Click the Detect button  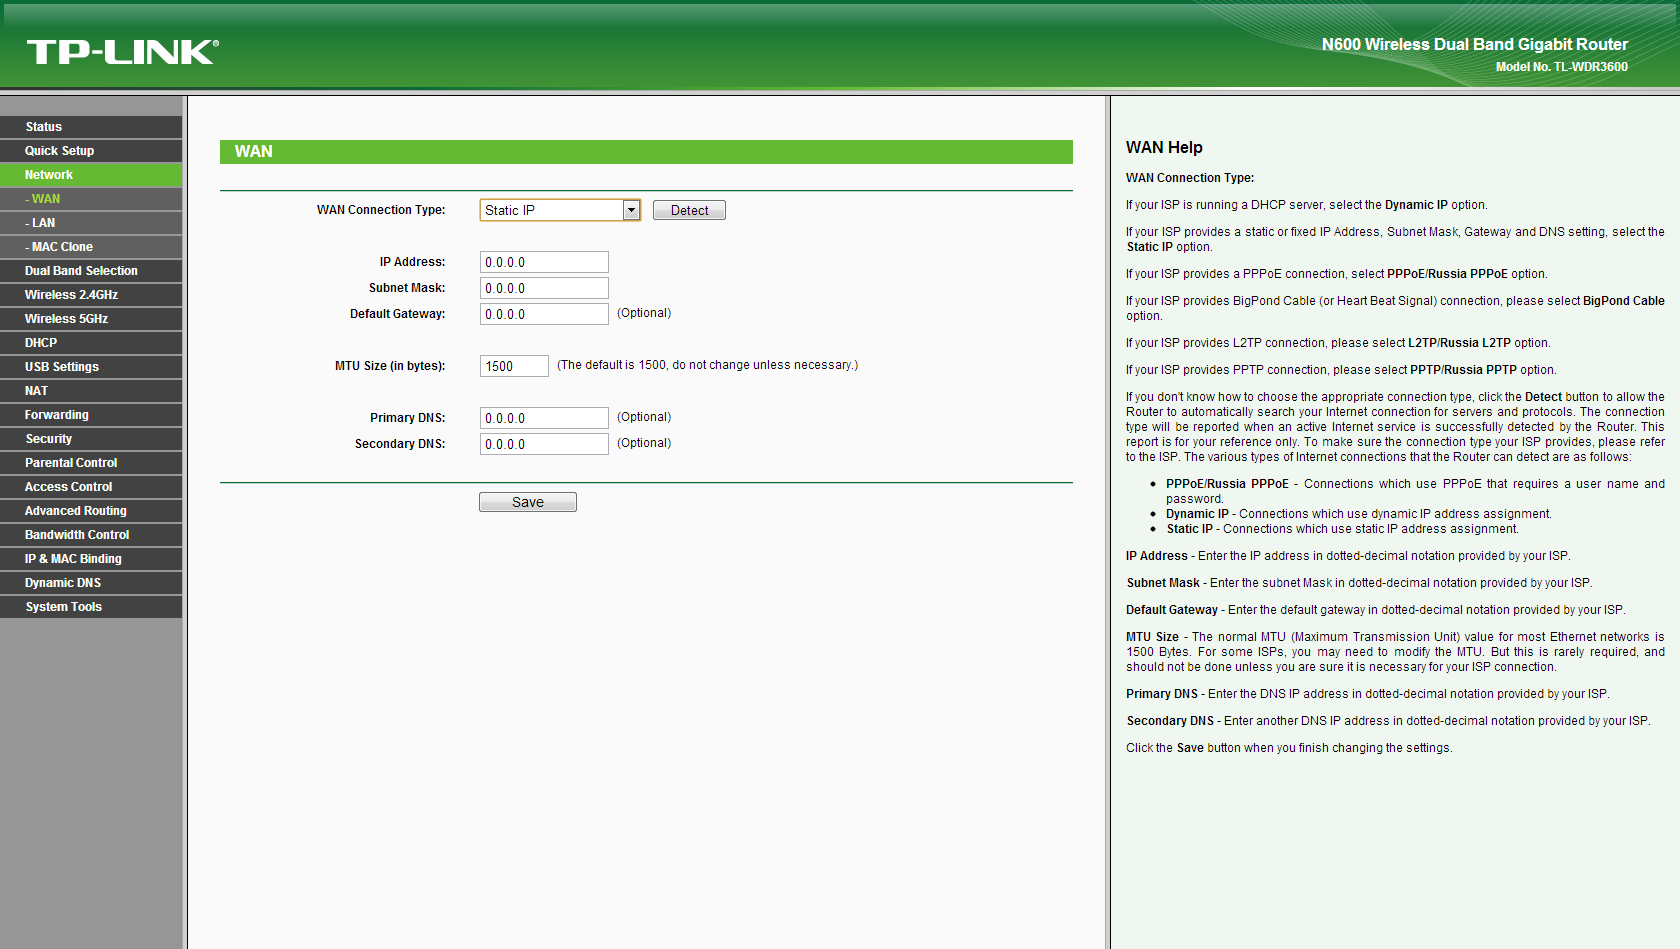689,210
